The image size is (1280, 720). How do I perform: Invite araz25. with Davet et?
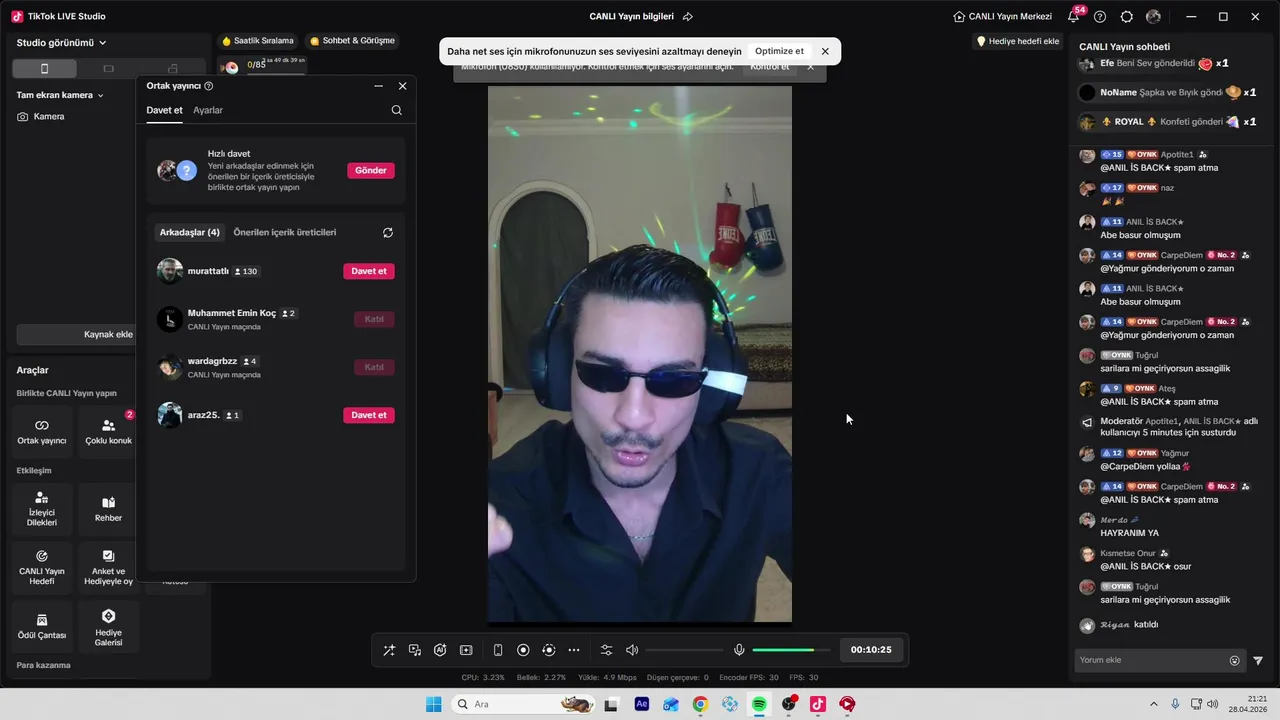pyautogui.click(x=369, y=415)
